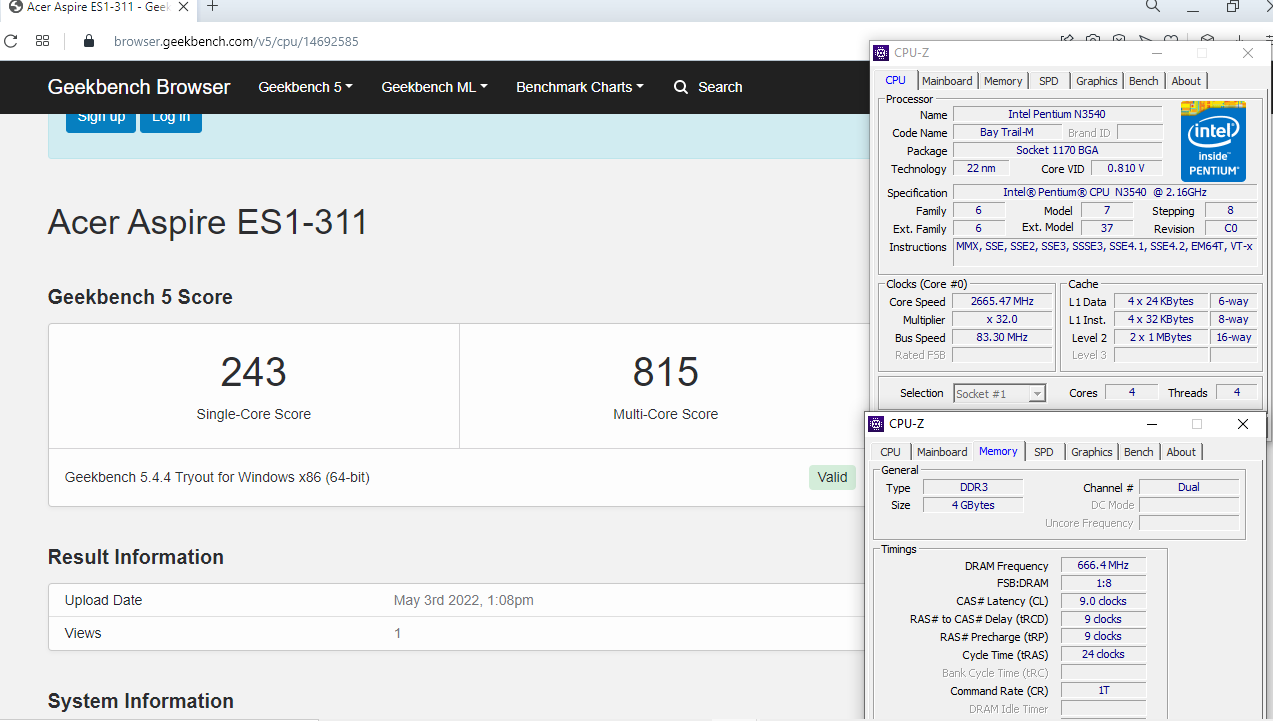This screenshot has width=1273, height=721.
Task: Switch to Graphics tab in lower CPU-Z
Action: point(1092,452)
